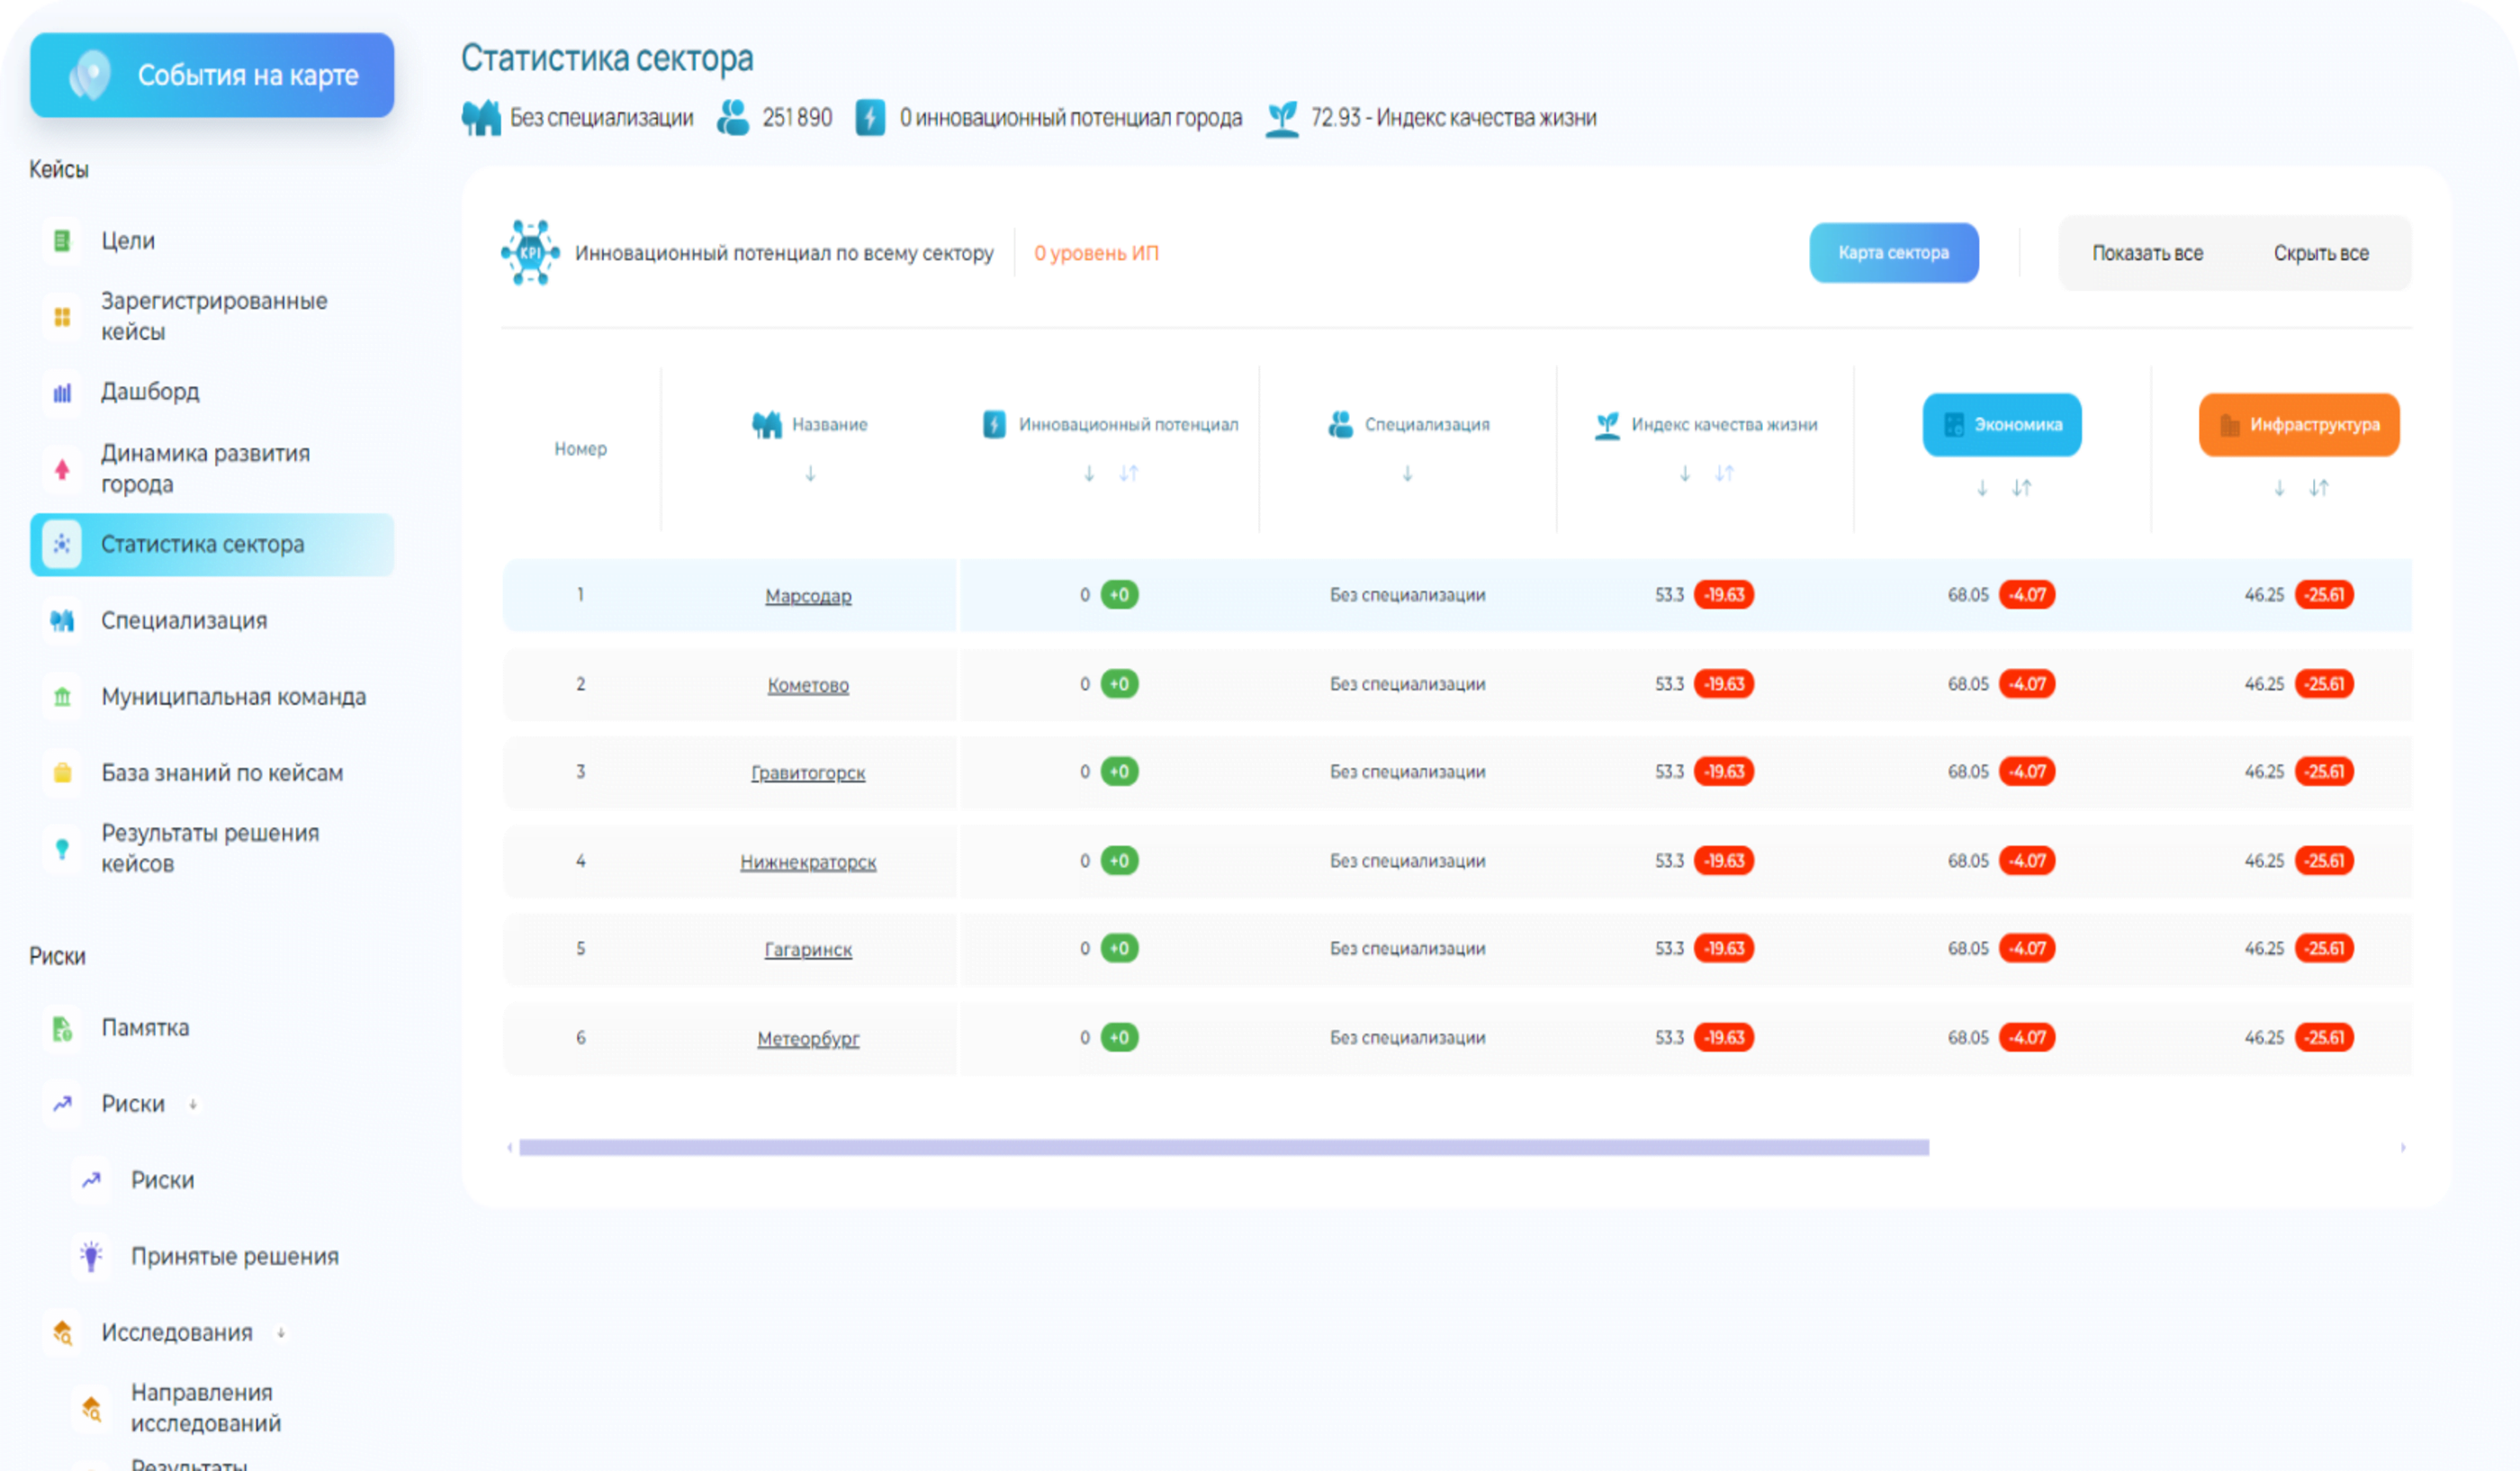Collapse the Исследования submenu arrow
Screen dimensions: 2520x1471
pyautogui.click(x=281, y=1333)
